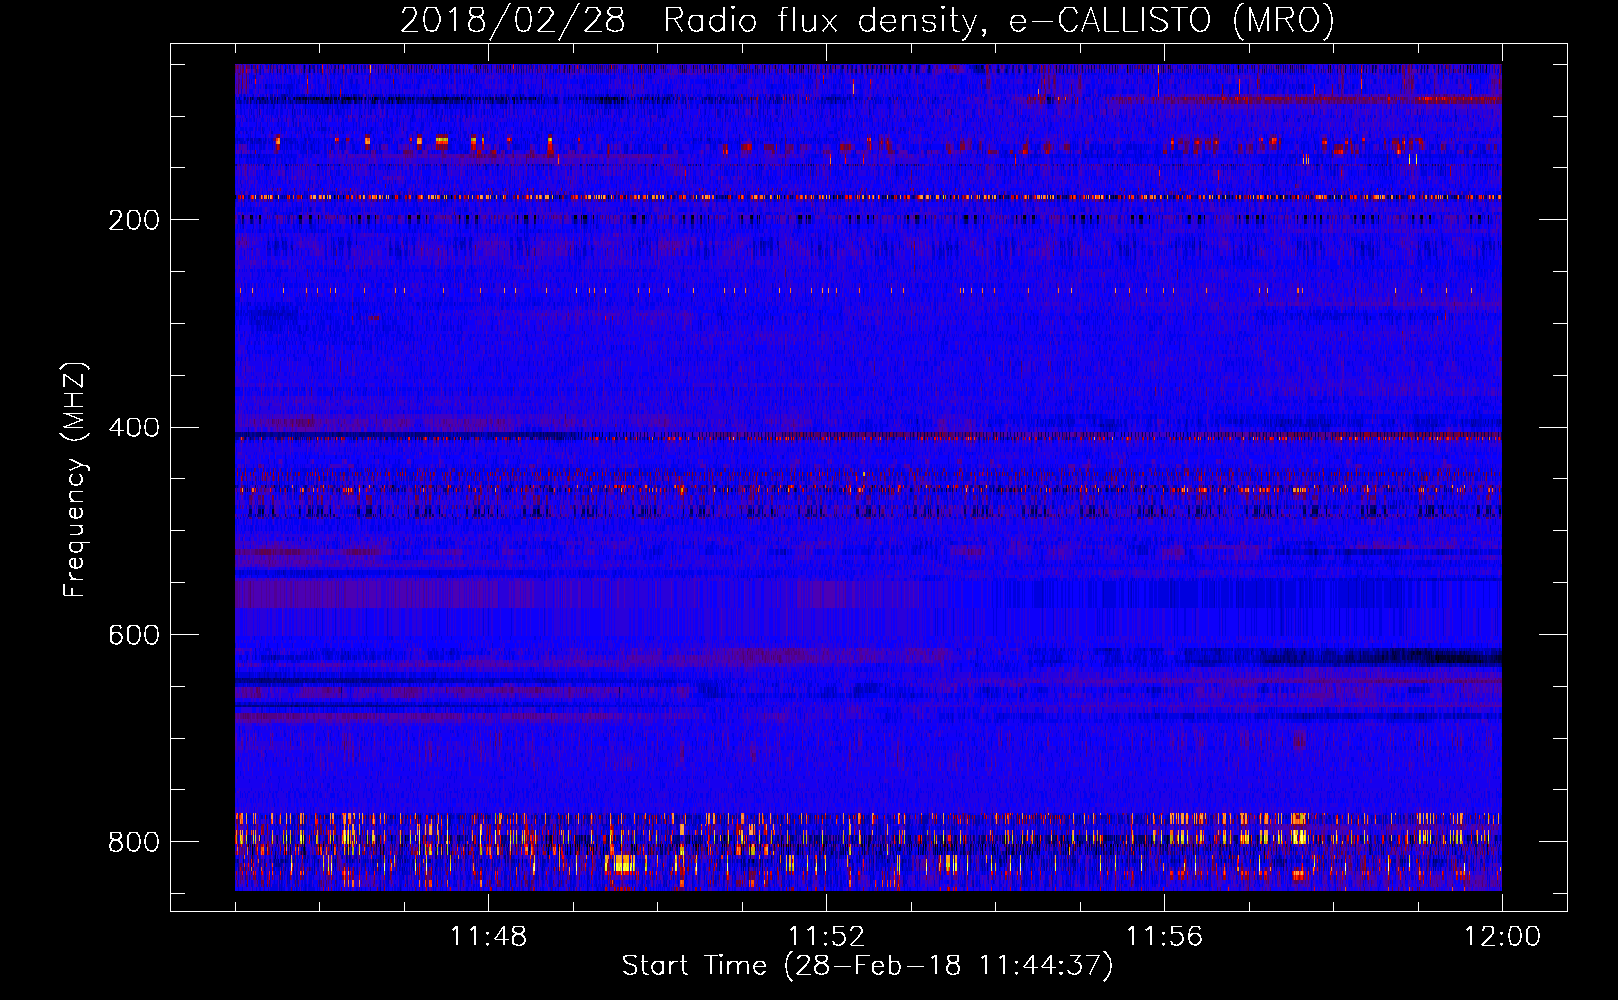The height and width of the screenshot is (1000, 1618).
Task: Click the '200' frequency tick label
Action: (134, 220)
